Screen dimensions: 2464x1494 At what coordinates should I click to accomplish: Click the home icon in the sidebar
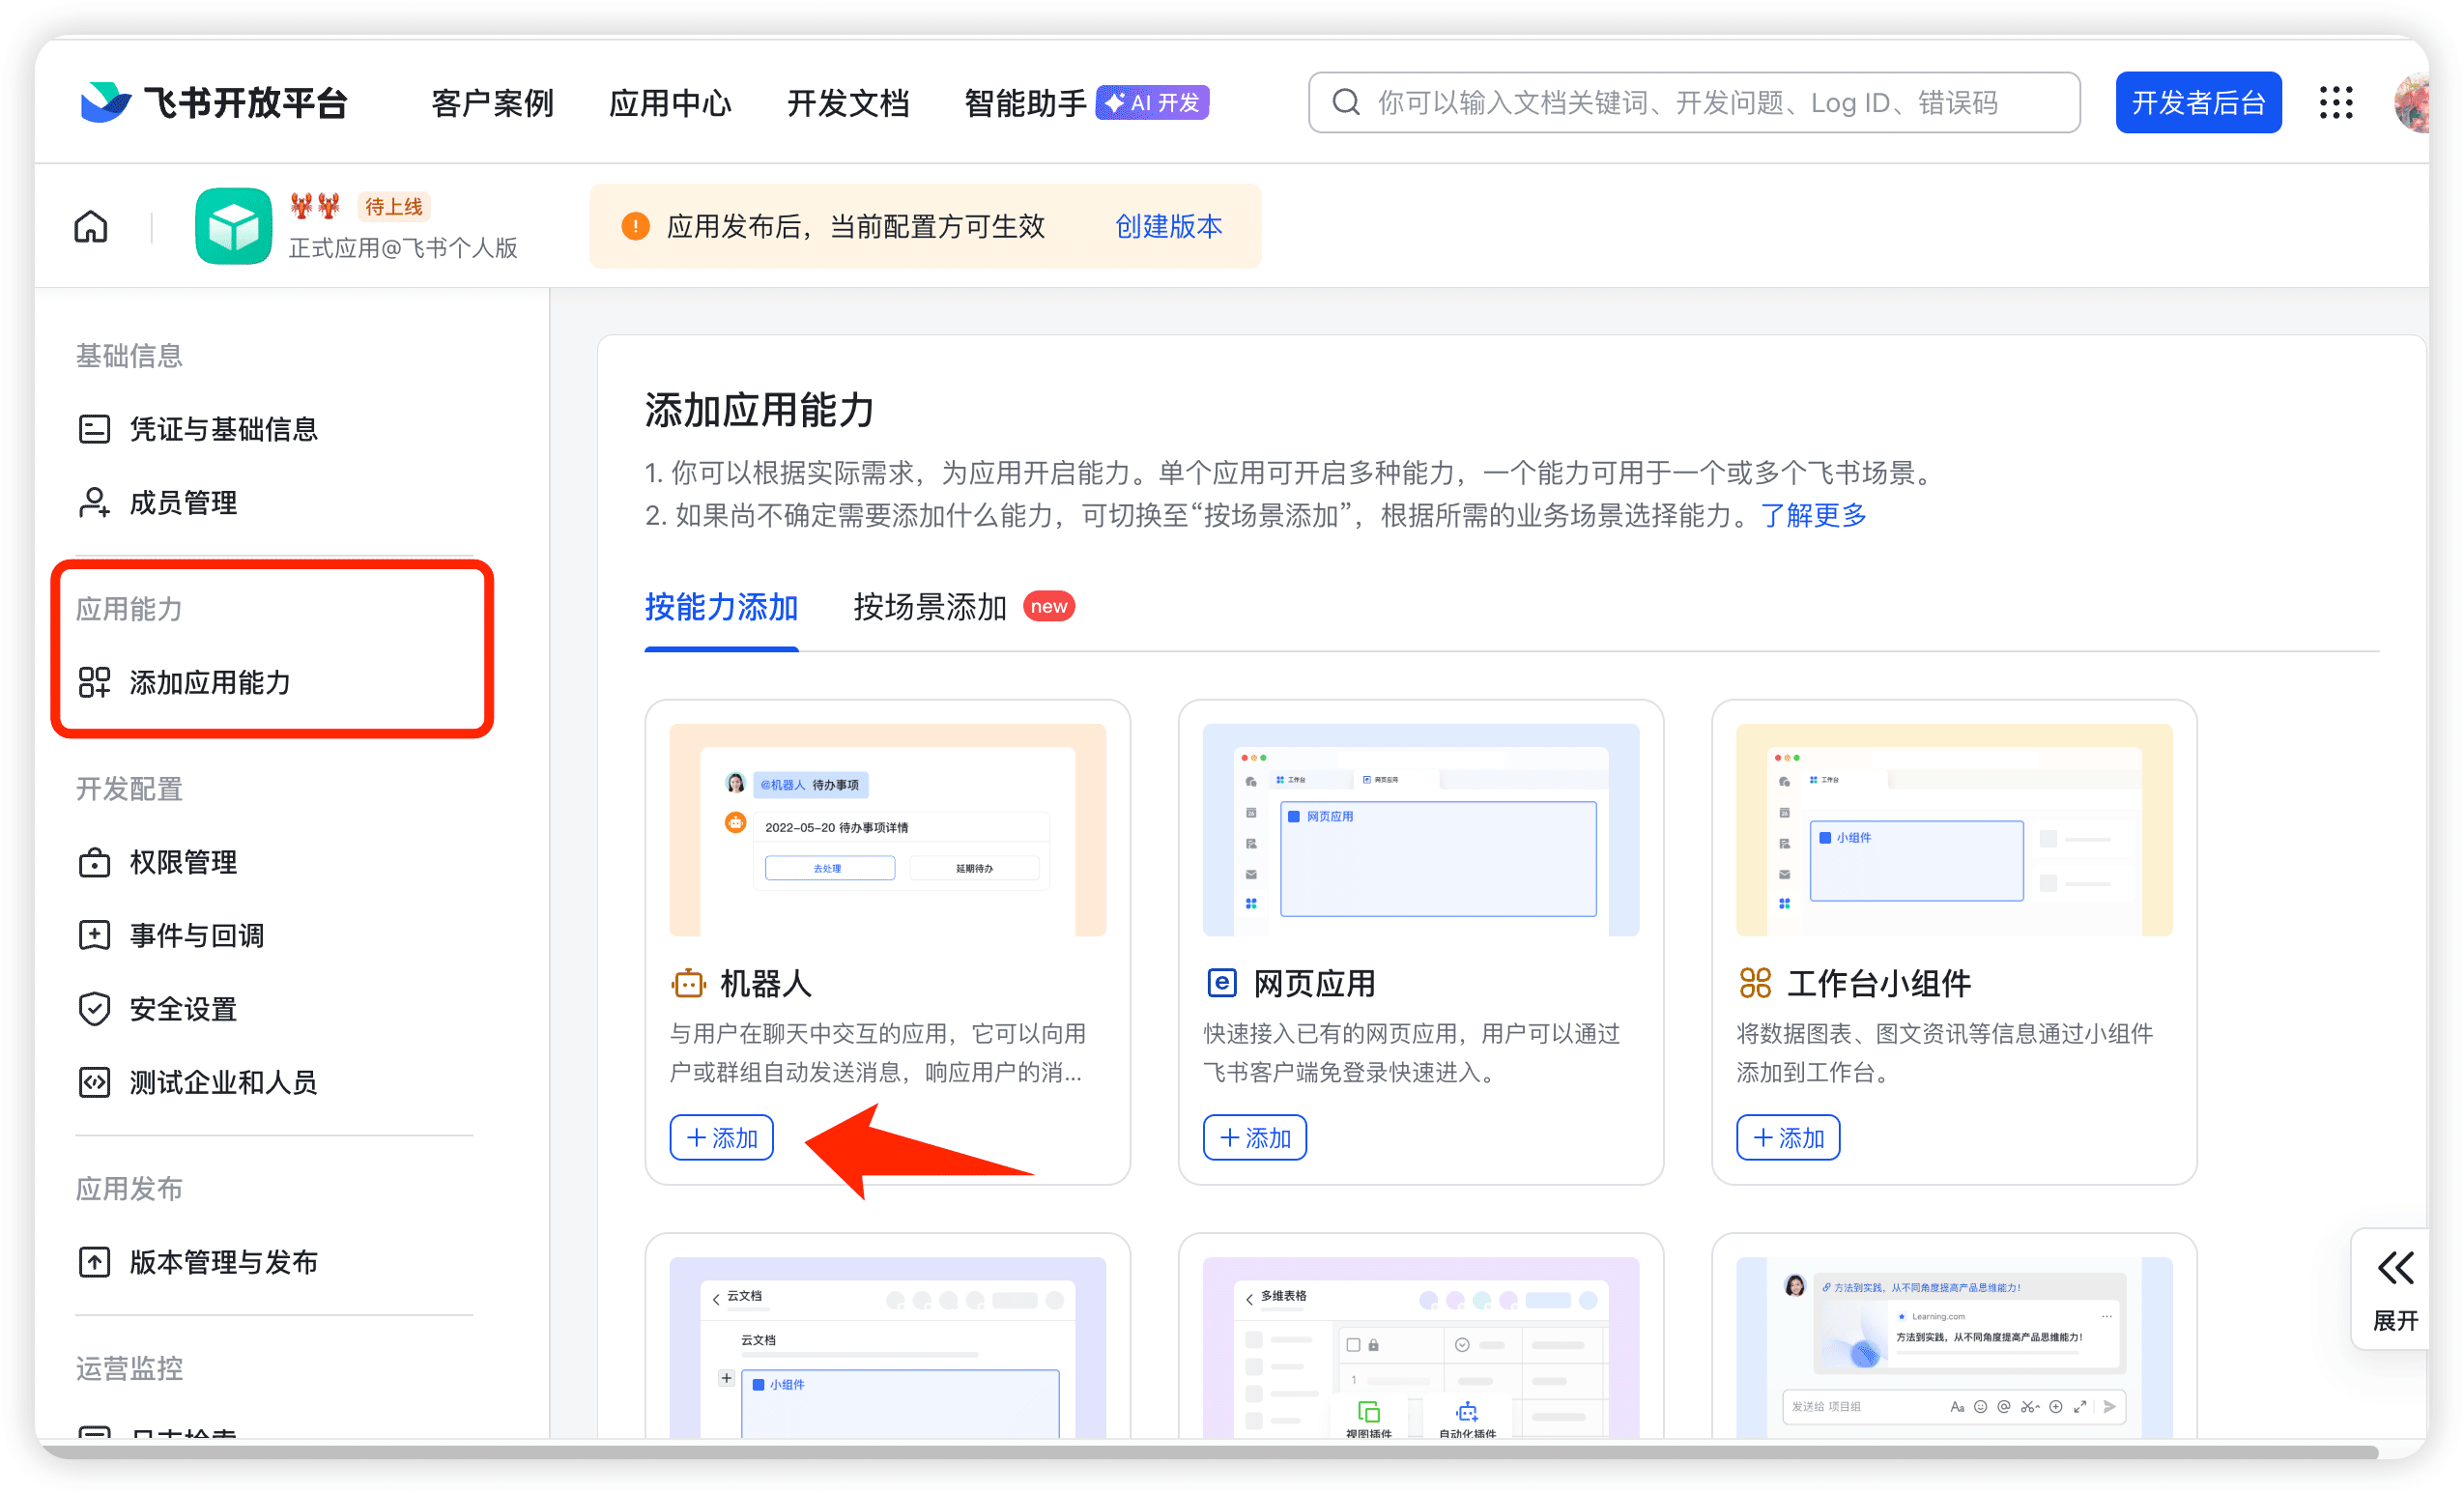tap(90, 226)
